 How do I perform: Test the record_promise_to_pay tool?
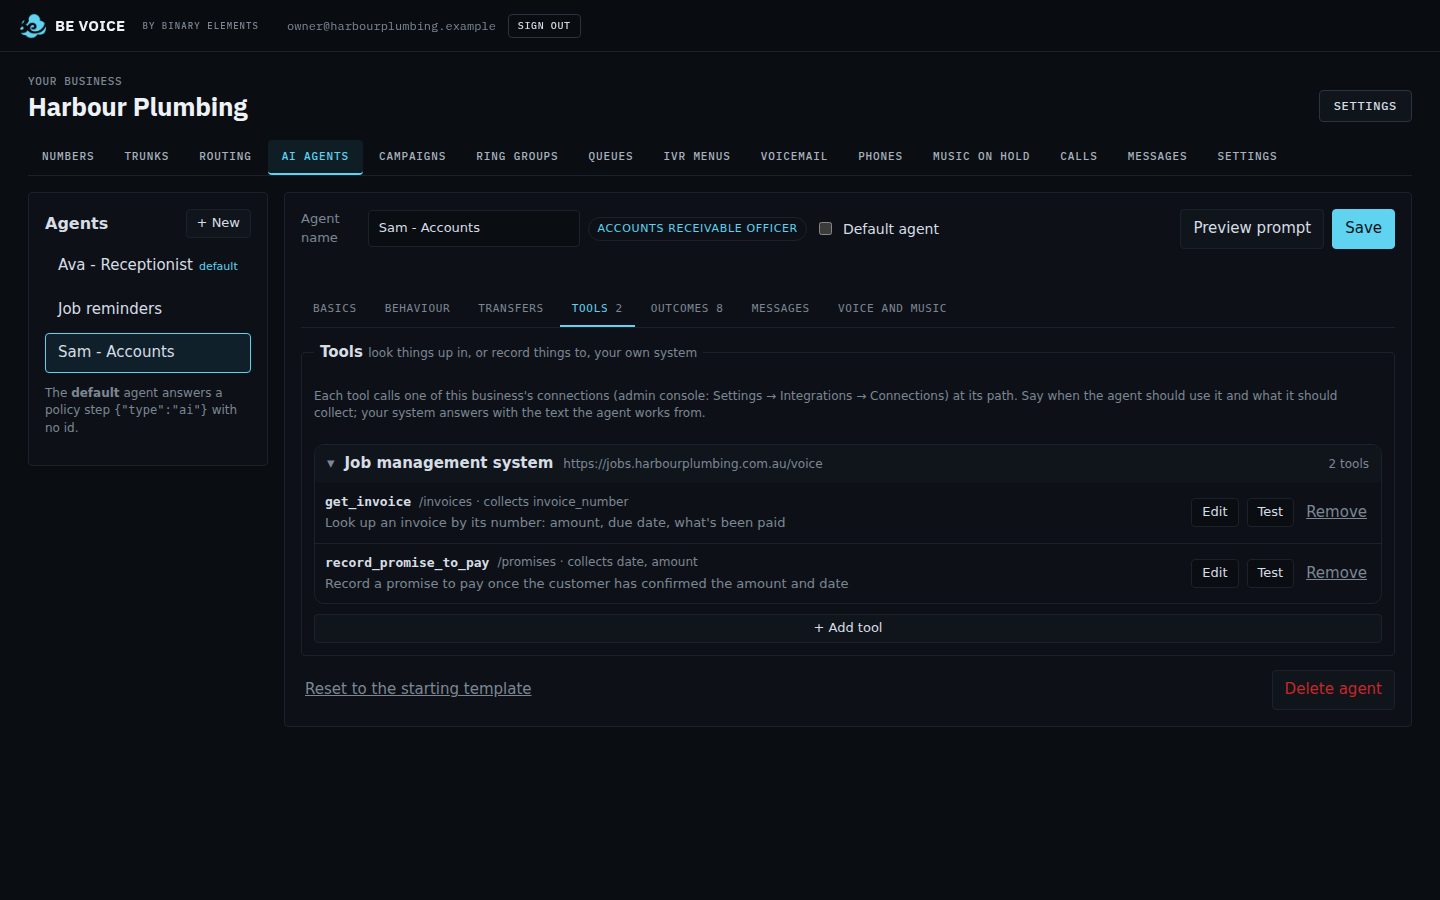pos(1270,573)
